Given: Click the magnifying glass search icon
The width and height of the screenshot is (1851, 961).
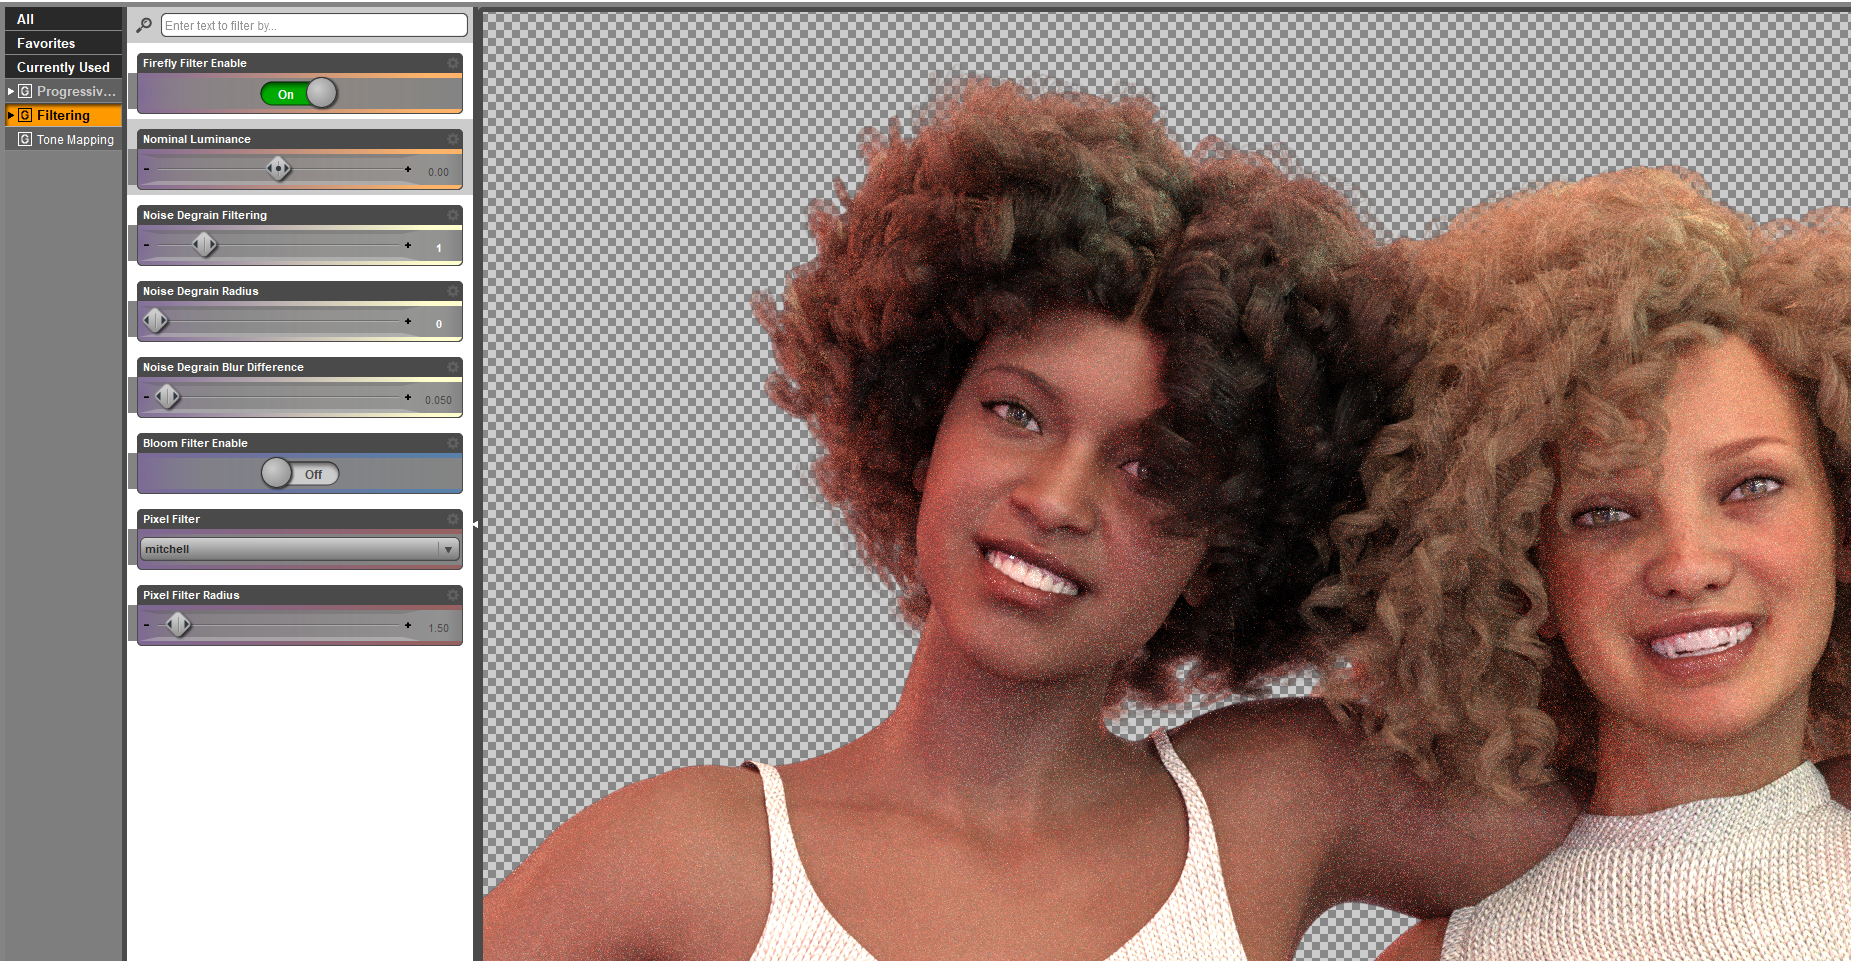Looking at the screenshot, I should [144, 25].
